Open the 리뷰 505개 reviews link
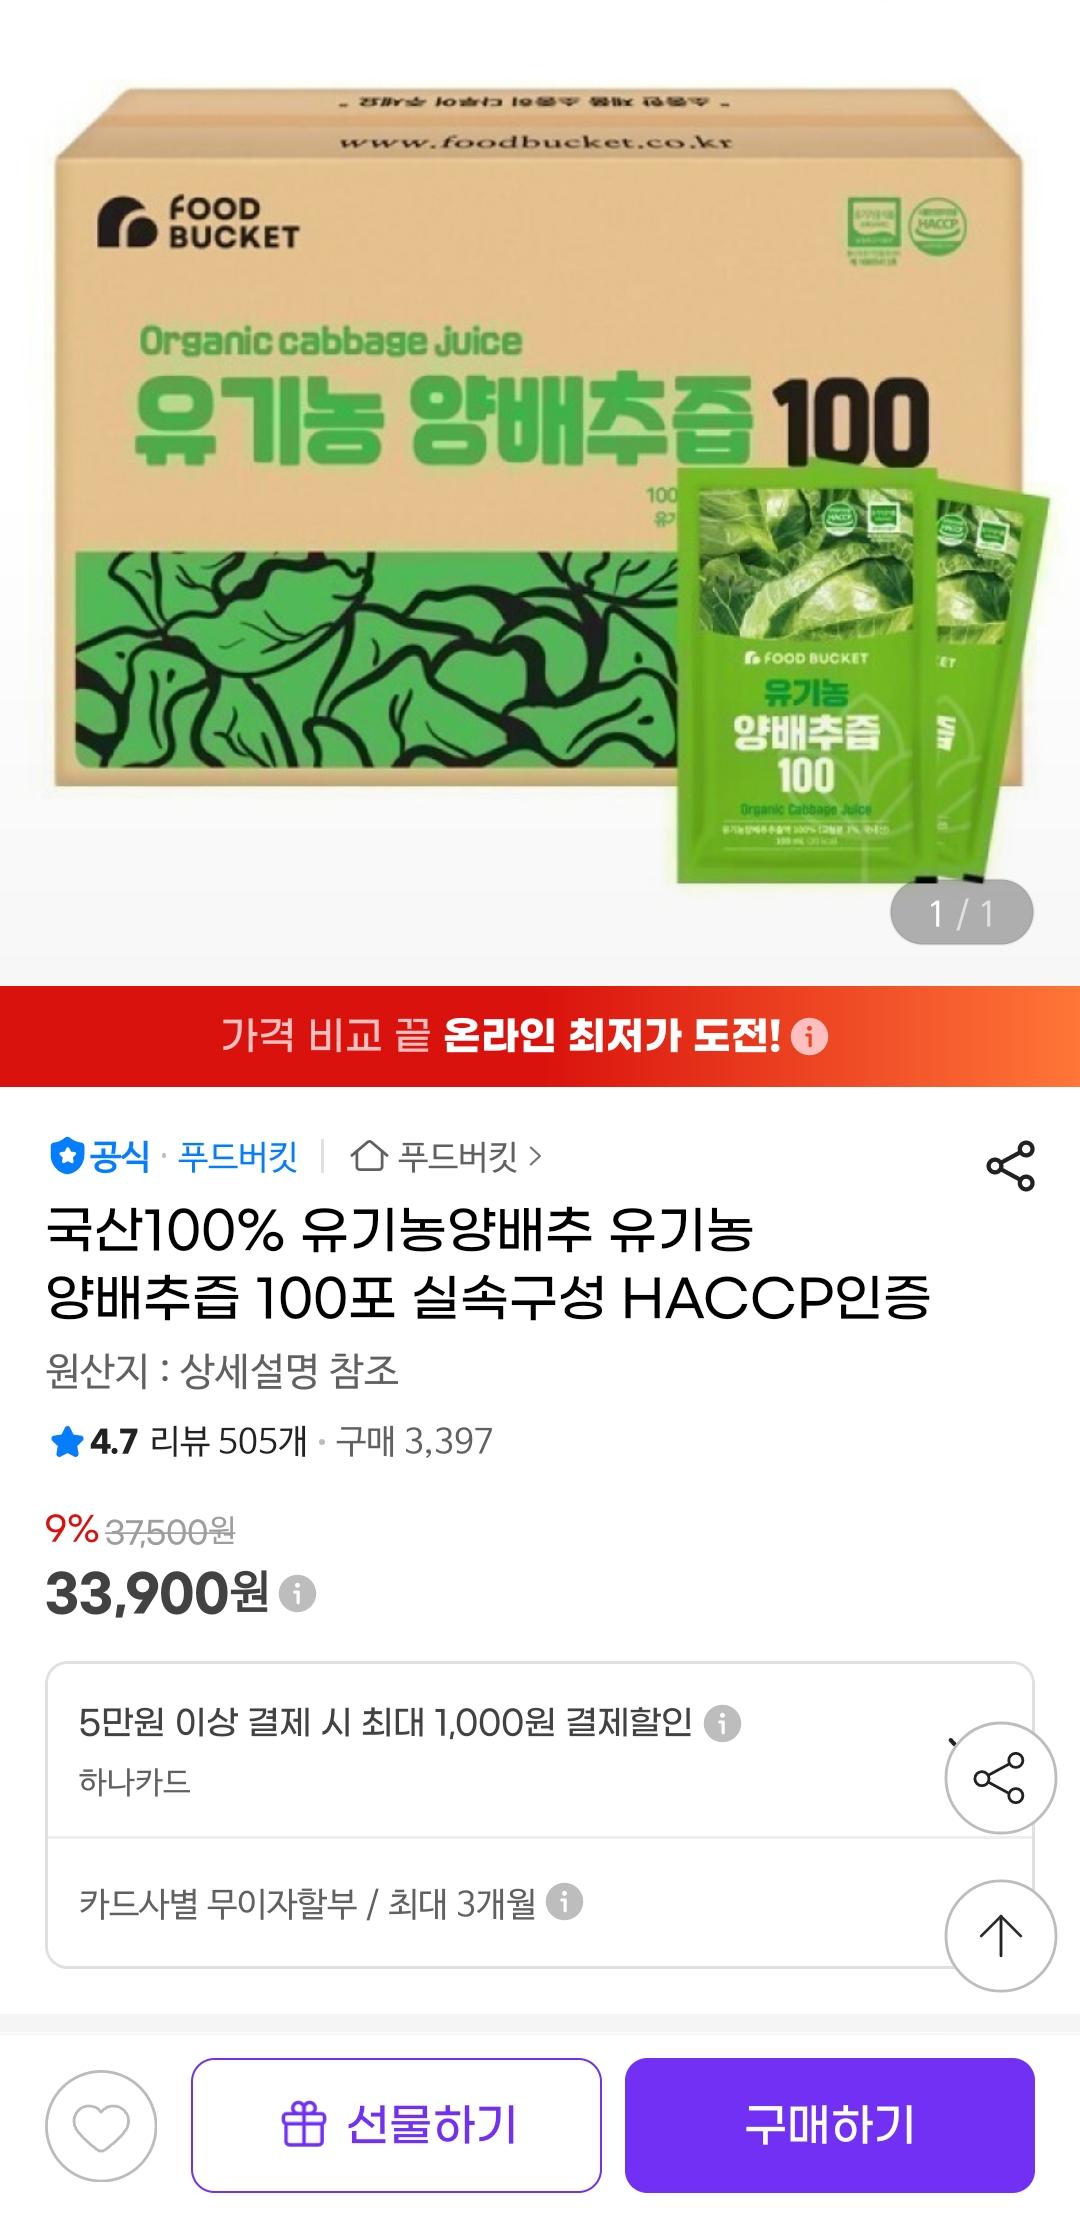Screen dimensions: 1080x2217 [228, 1441]
